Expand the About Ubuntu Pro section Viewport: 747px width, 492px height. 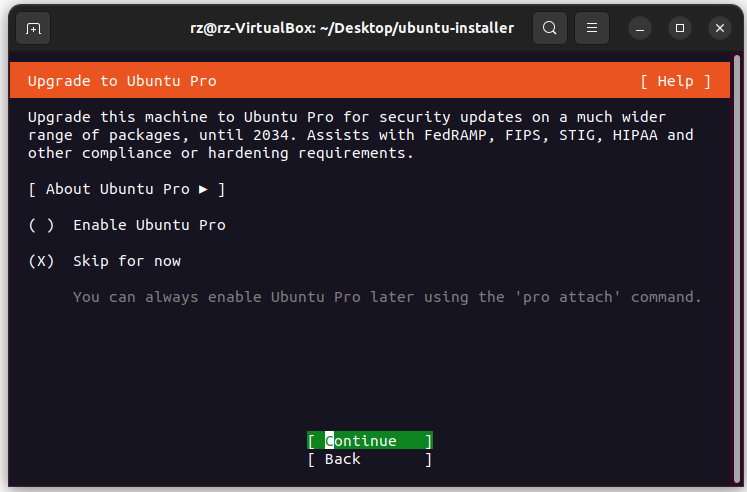point(127,189)
